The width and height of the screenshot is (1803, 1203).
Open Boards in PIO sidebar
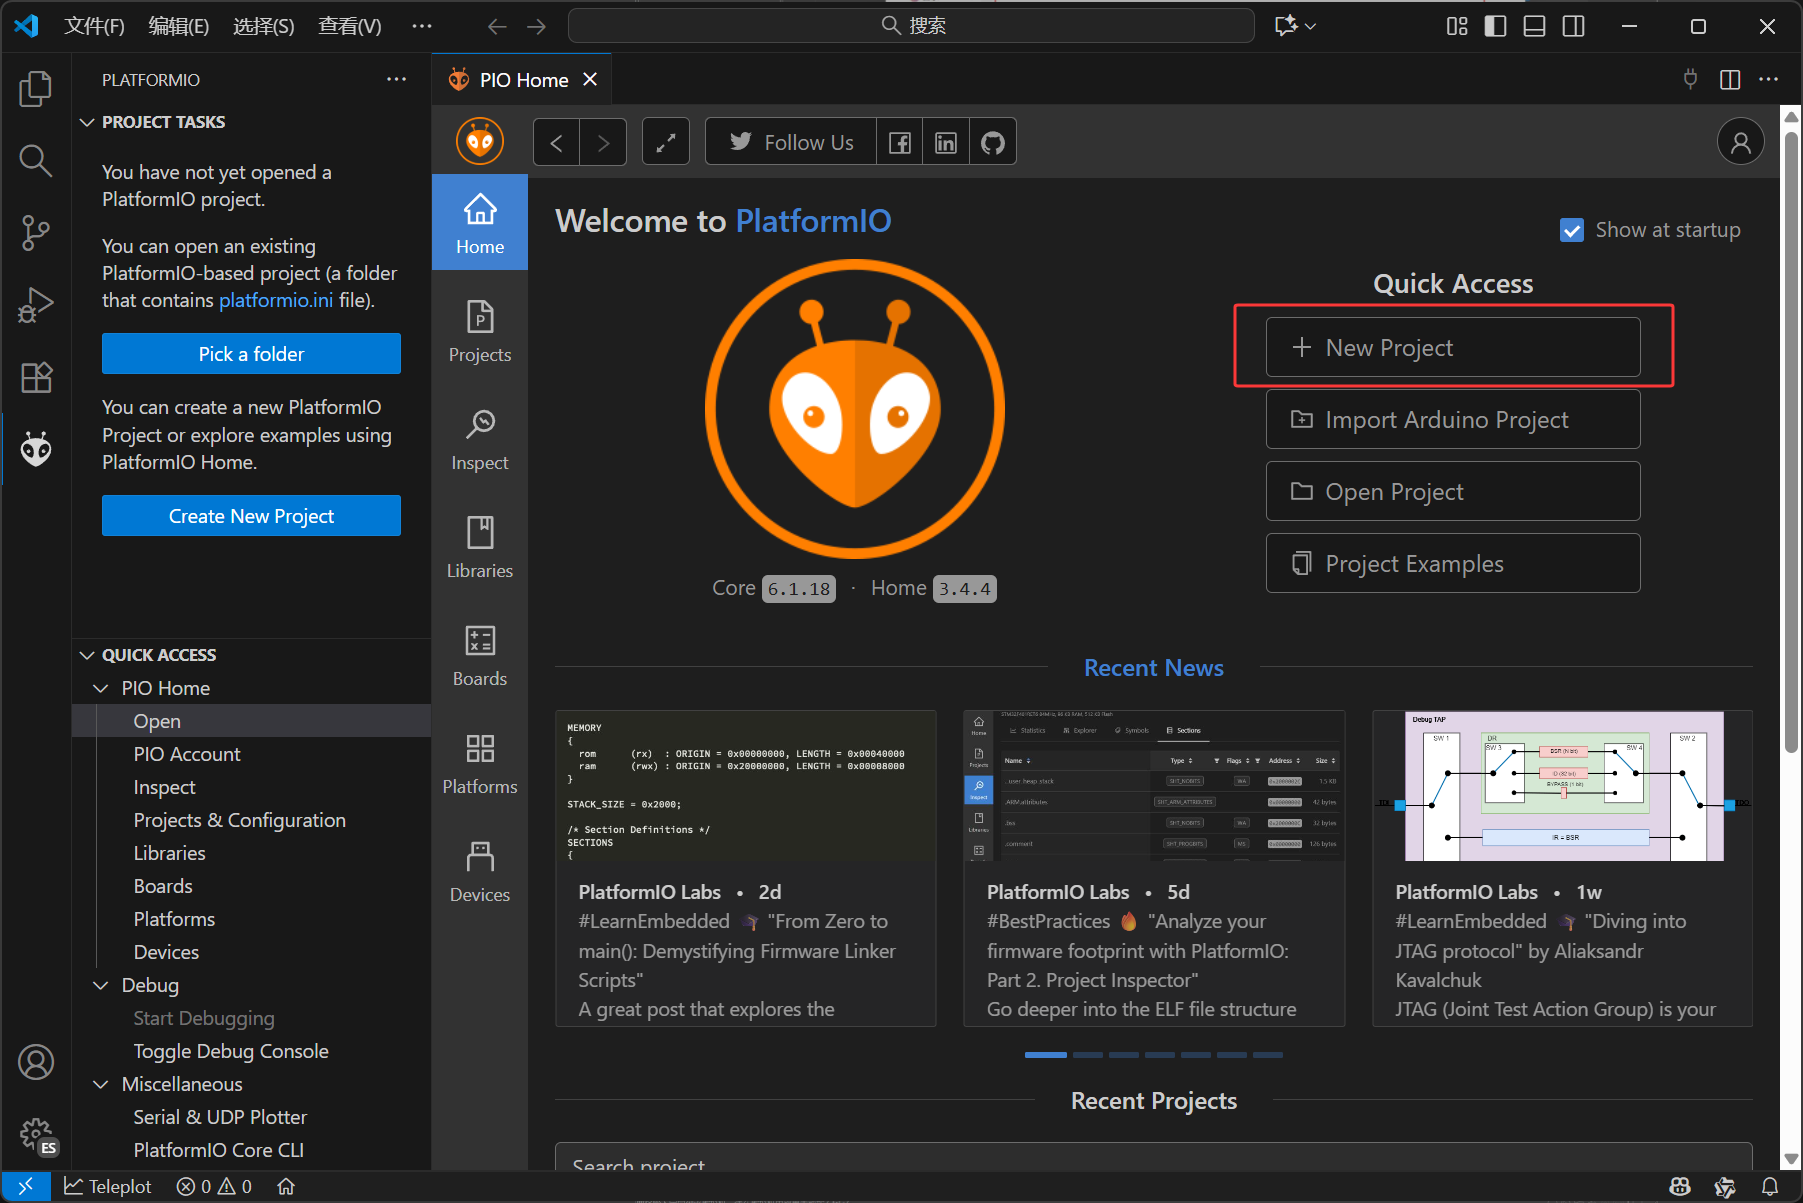click(x=480, y=655)
